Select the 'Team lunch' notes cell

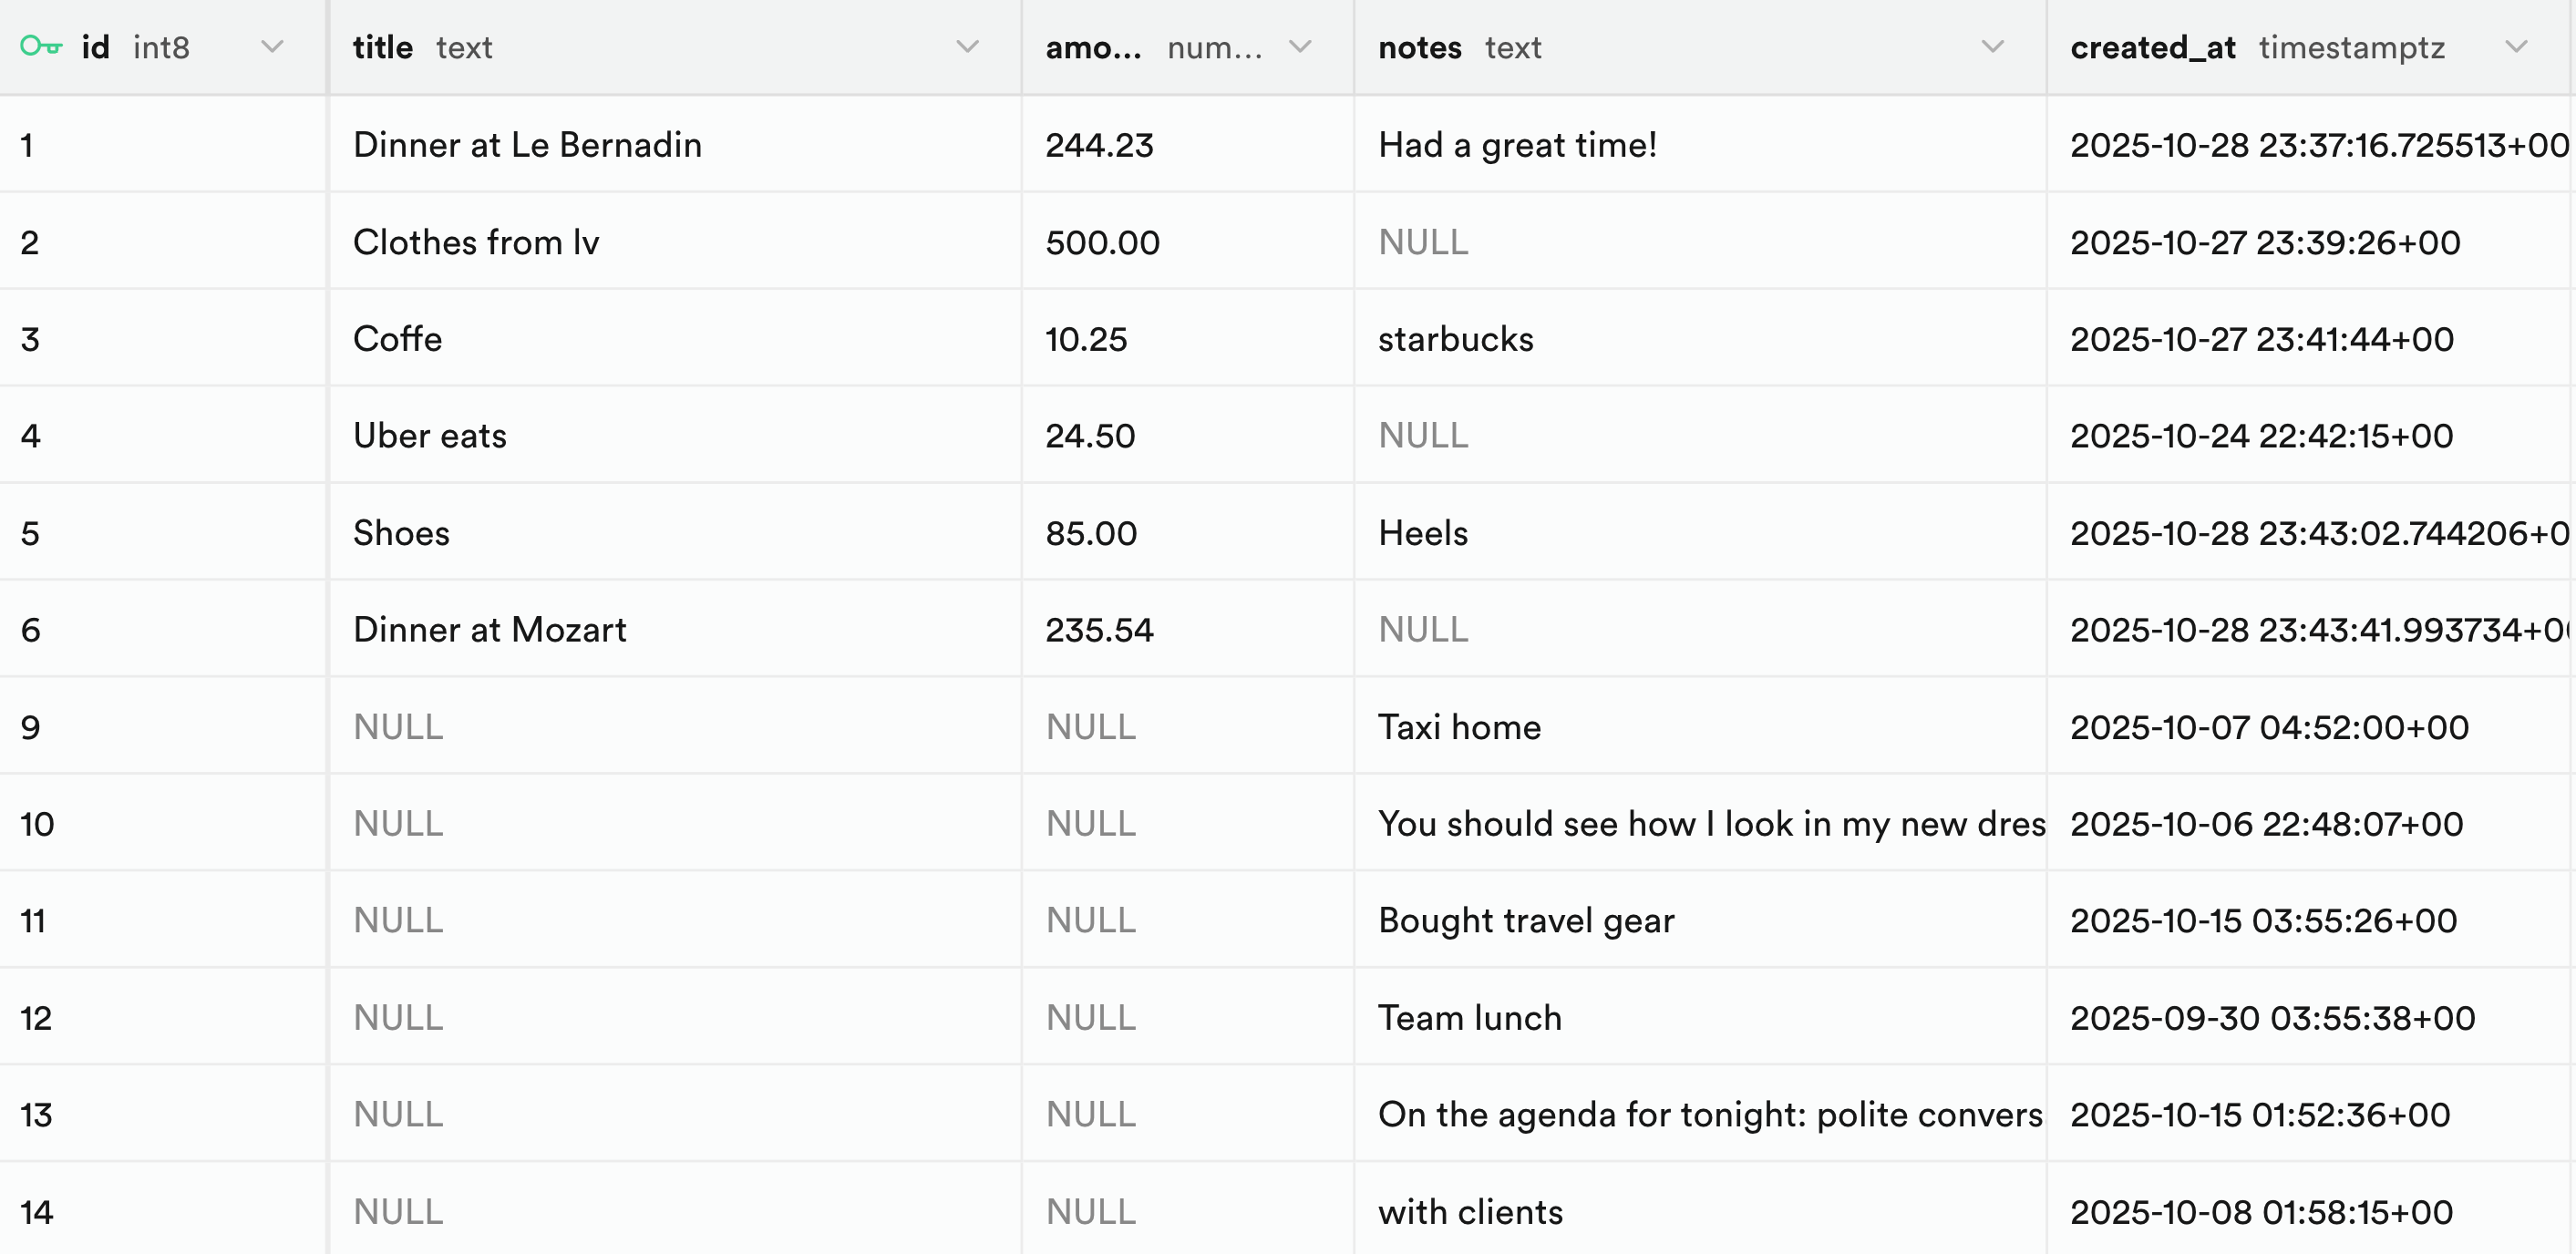1469,1018
